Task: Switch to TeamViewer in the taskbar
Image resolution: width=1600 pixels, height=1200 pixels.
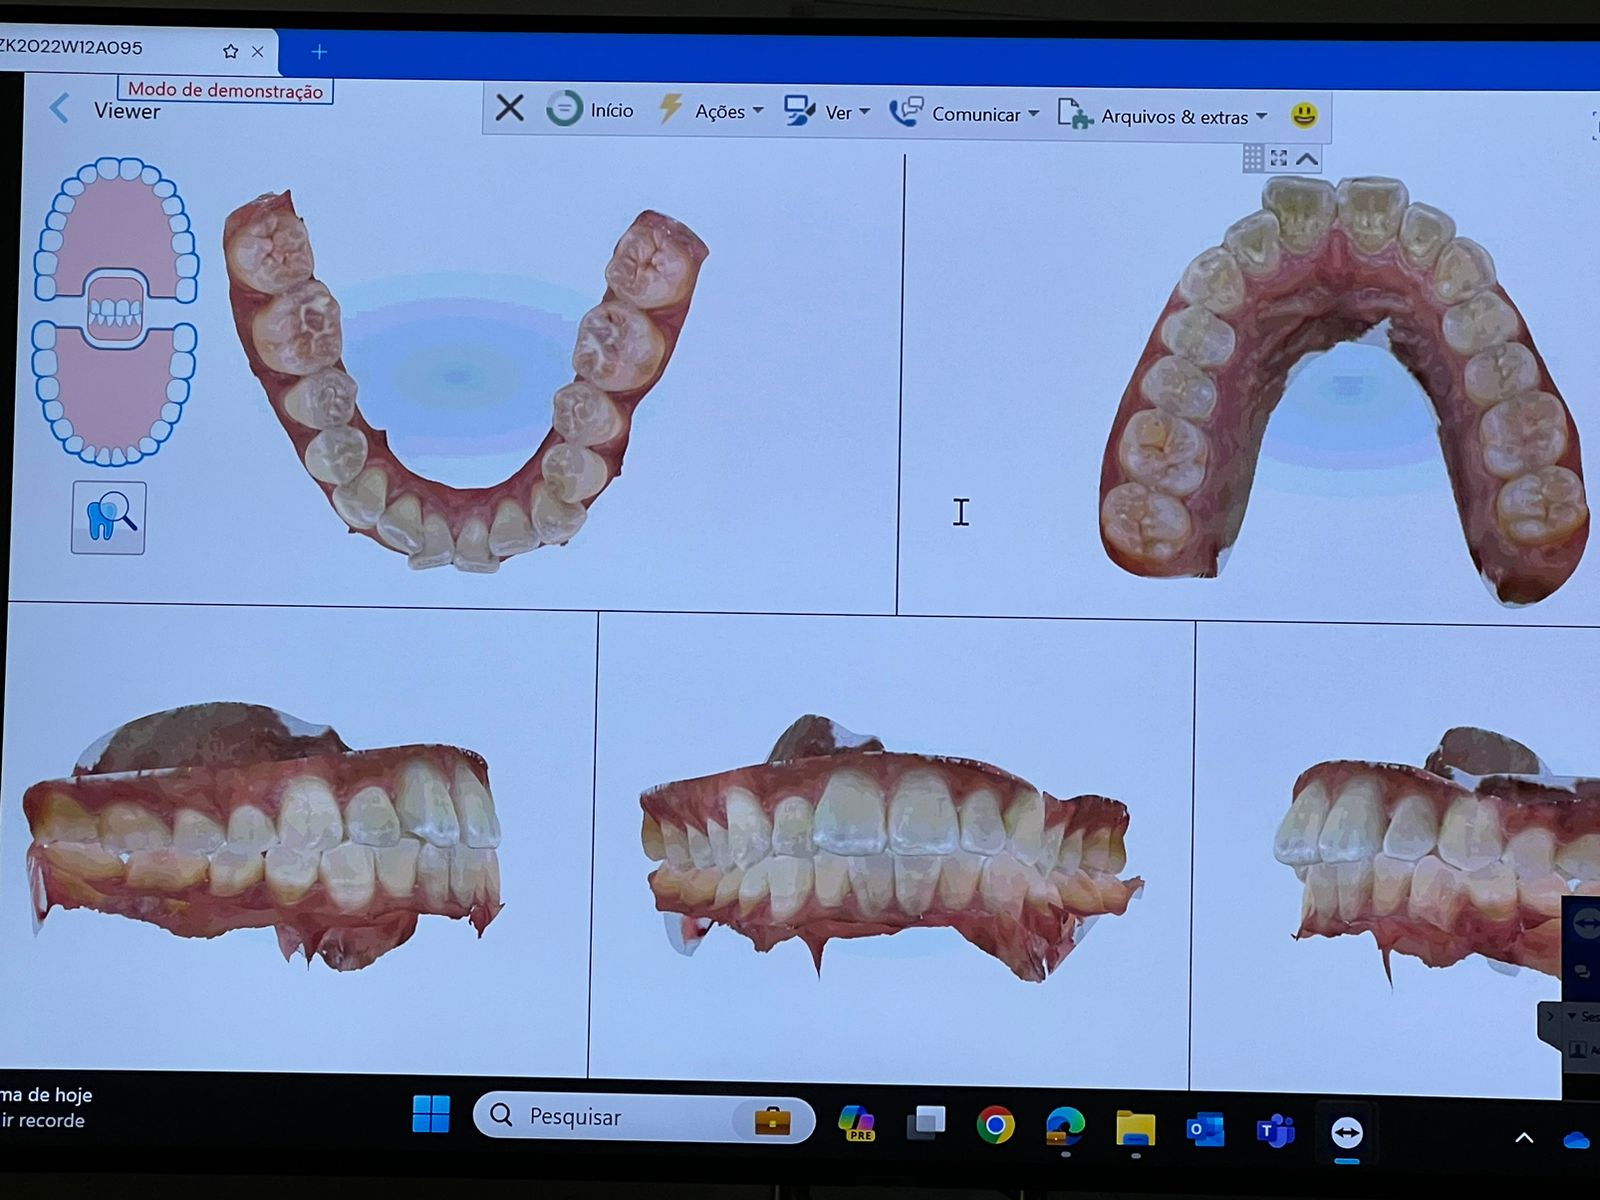Action: pyautogui.click(x=1347, y=1133)
